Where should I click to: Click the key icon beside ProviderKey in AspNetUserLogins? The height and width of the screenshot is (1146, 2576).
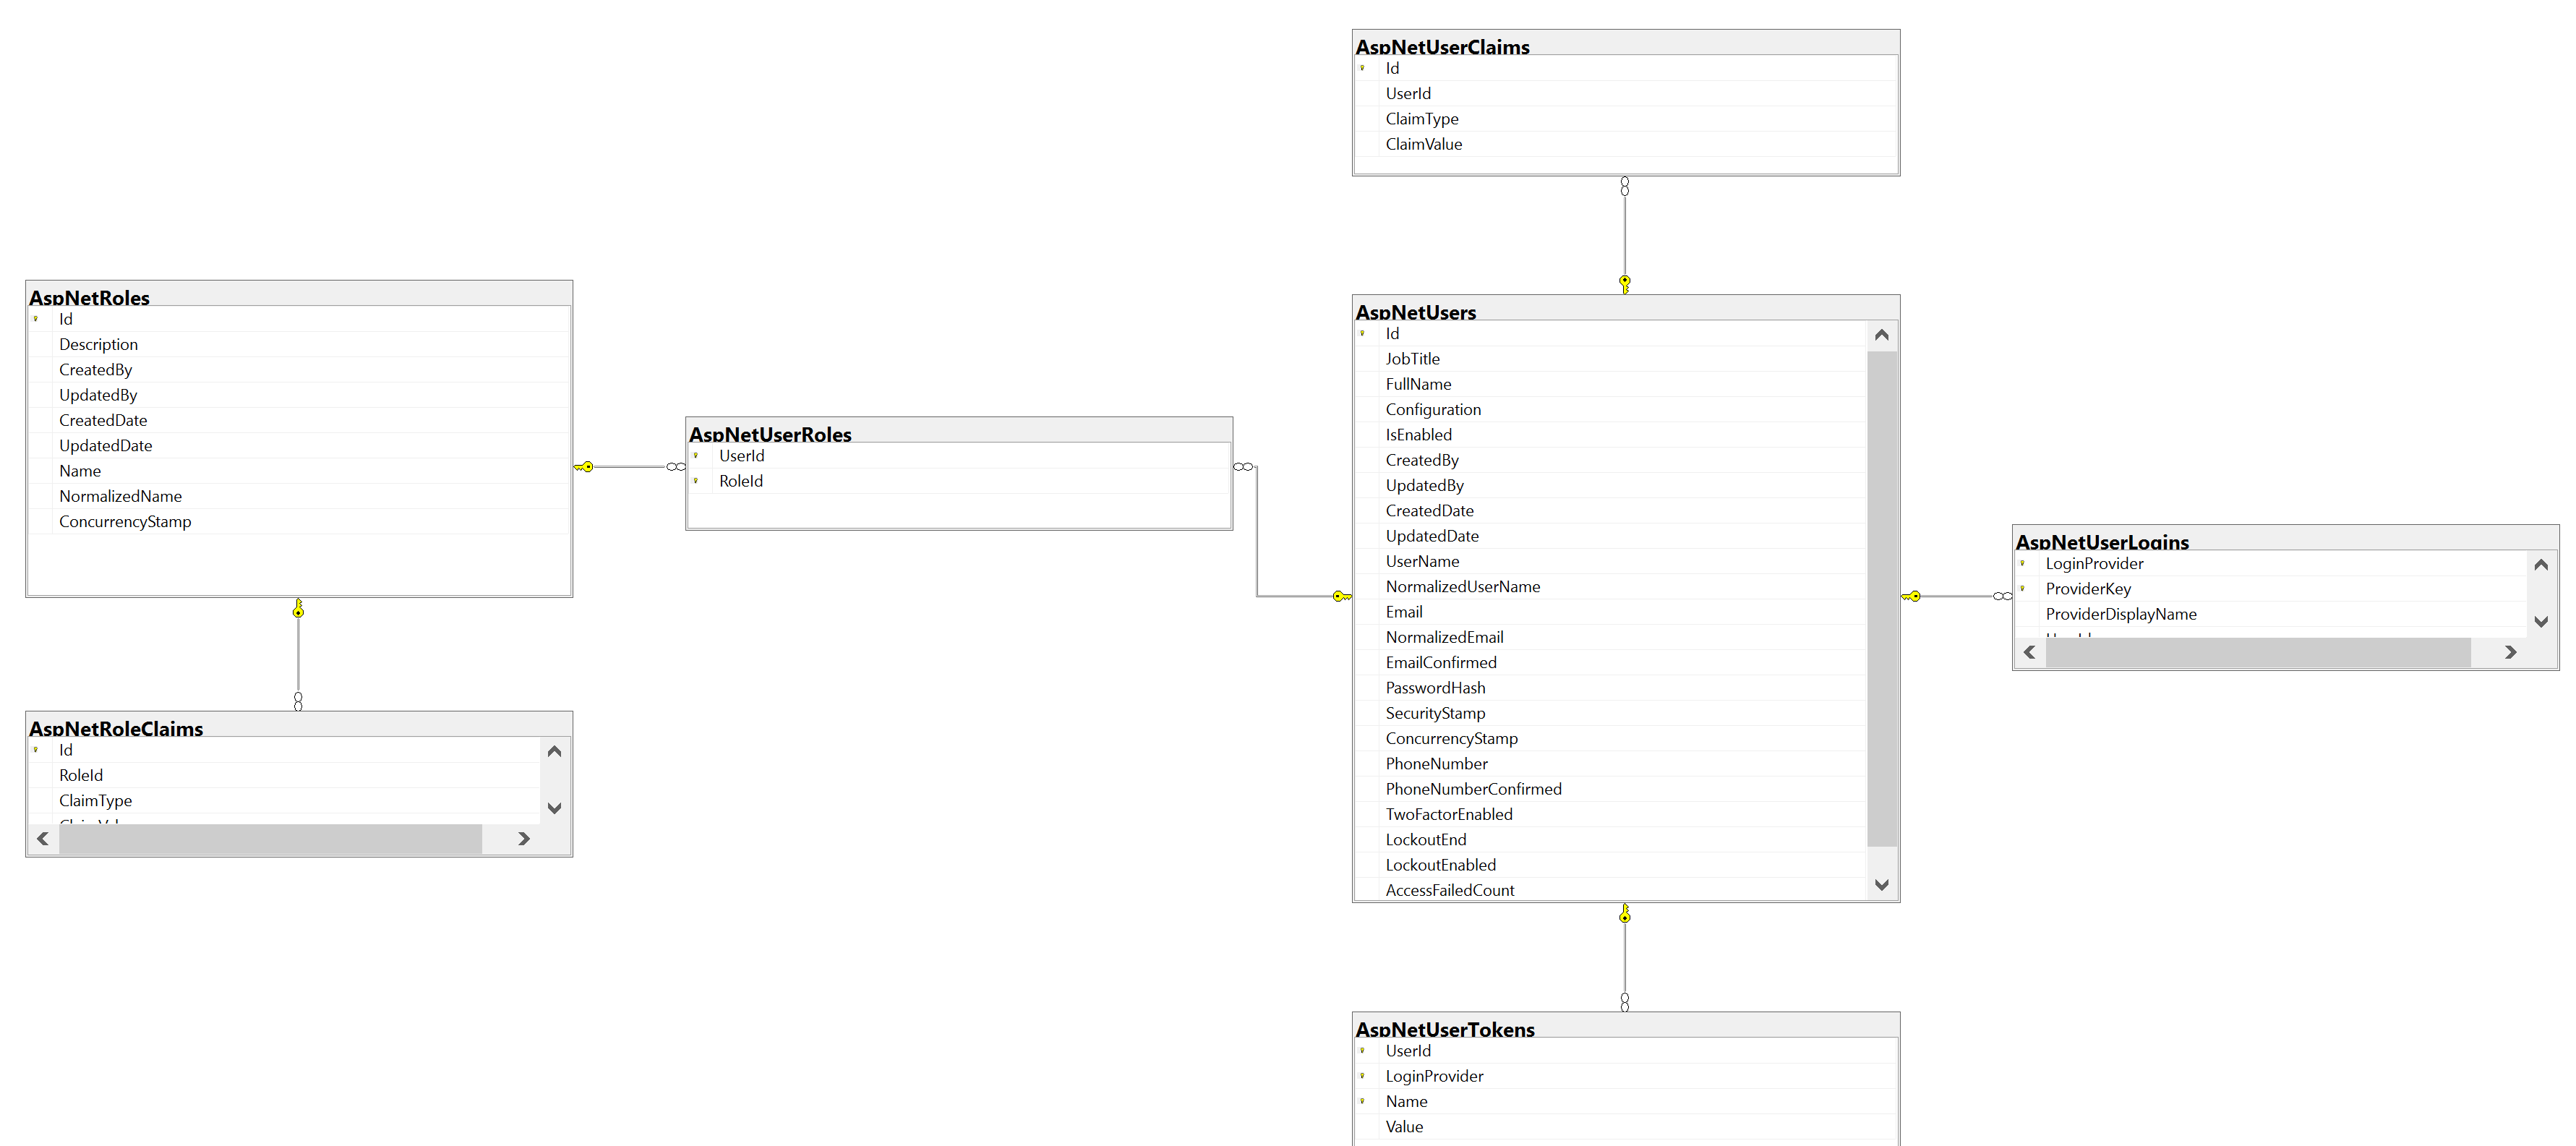pos(2022,589)
